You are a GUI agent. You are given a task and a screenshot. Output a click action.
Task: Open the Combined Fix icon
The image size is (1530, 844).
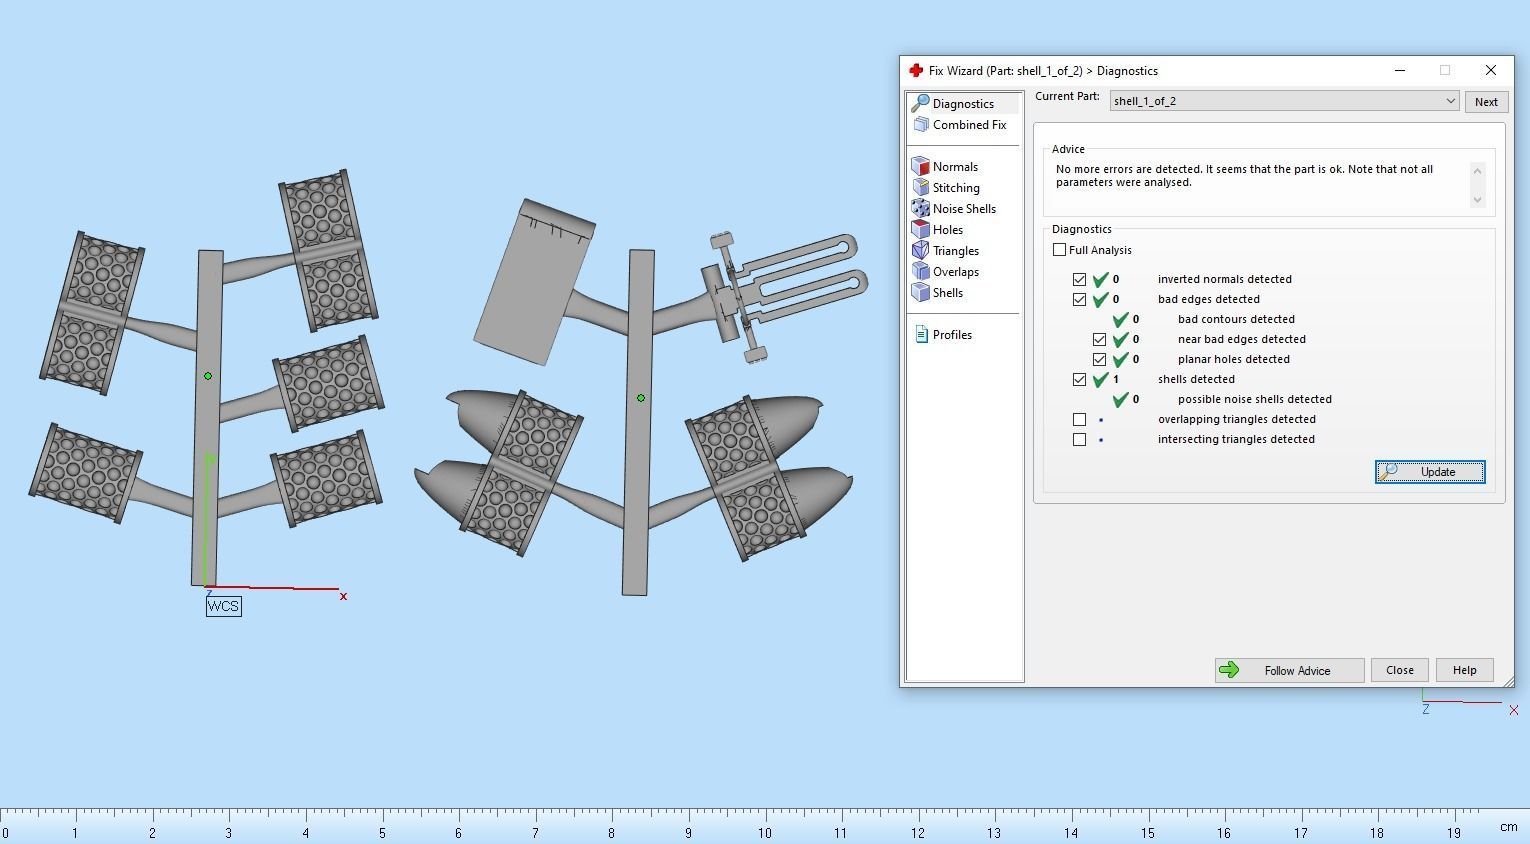point(921,125)
